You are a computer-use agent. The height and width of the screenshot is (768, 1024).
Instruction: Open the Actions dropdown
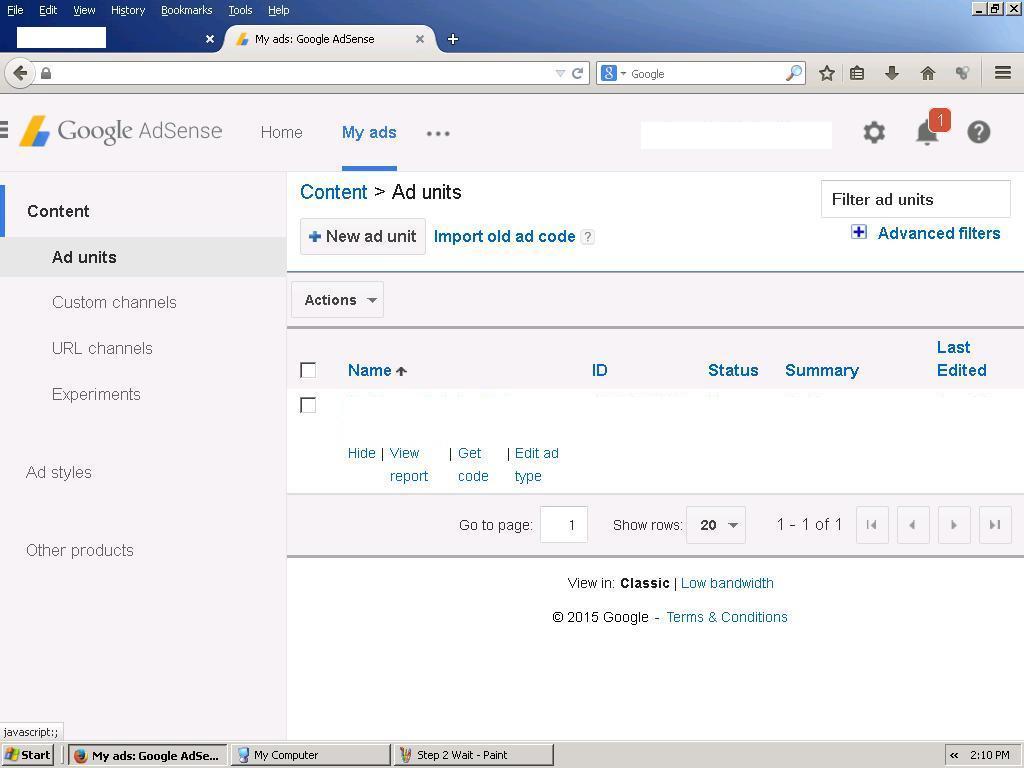(338, 300)
